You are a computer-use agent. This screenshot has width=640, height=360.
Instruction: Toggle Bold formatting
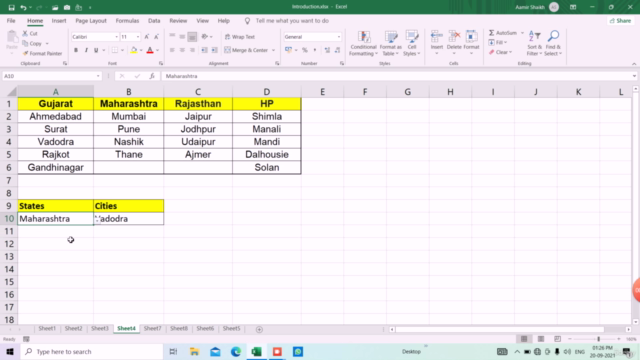[x=76, y=50]
